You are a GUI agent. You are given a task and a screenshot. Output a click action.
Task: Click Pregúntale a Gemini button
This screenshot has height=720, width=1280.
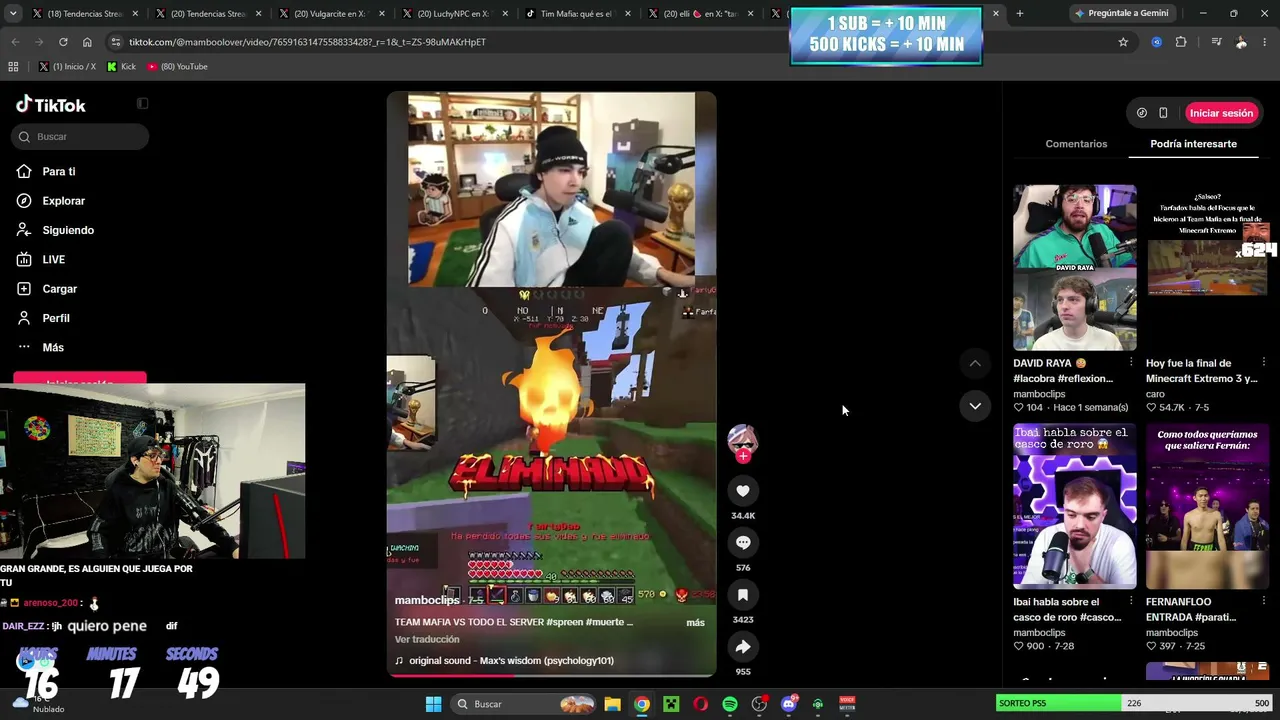click(x=1120, y=14)
